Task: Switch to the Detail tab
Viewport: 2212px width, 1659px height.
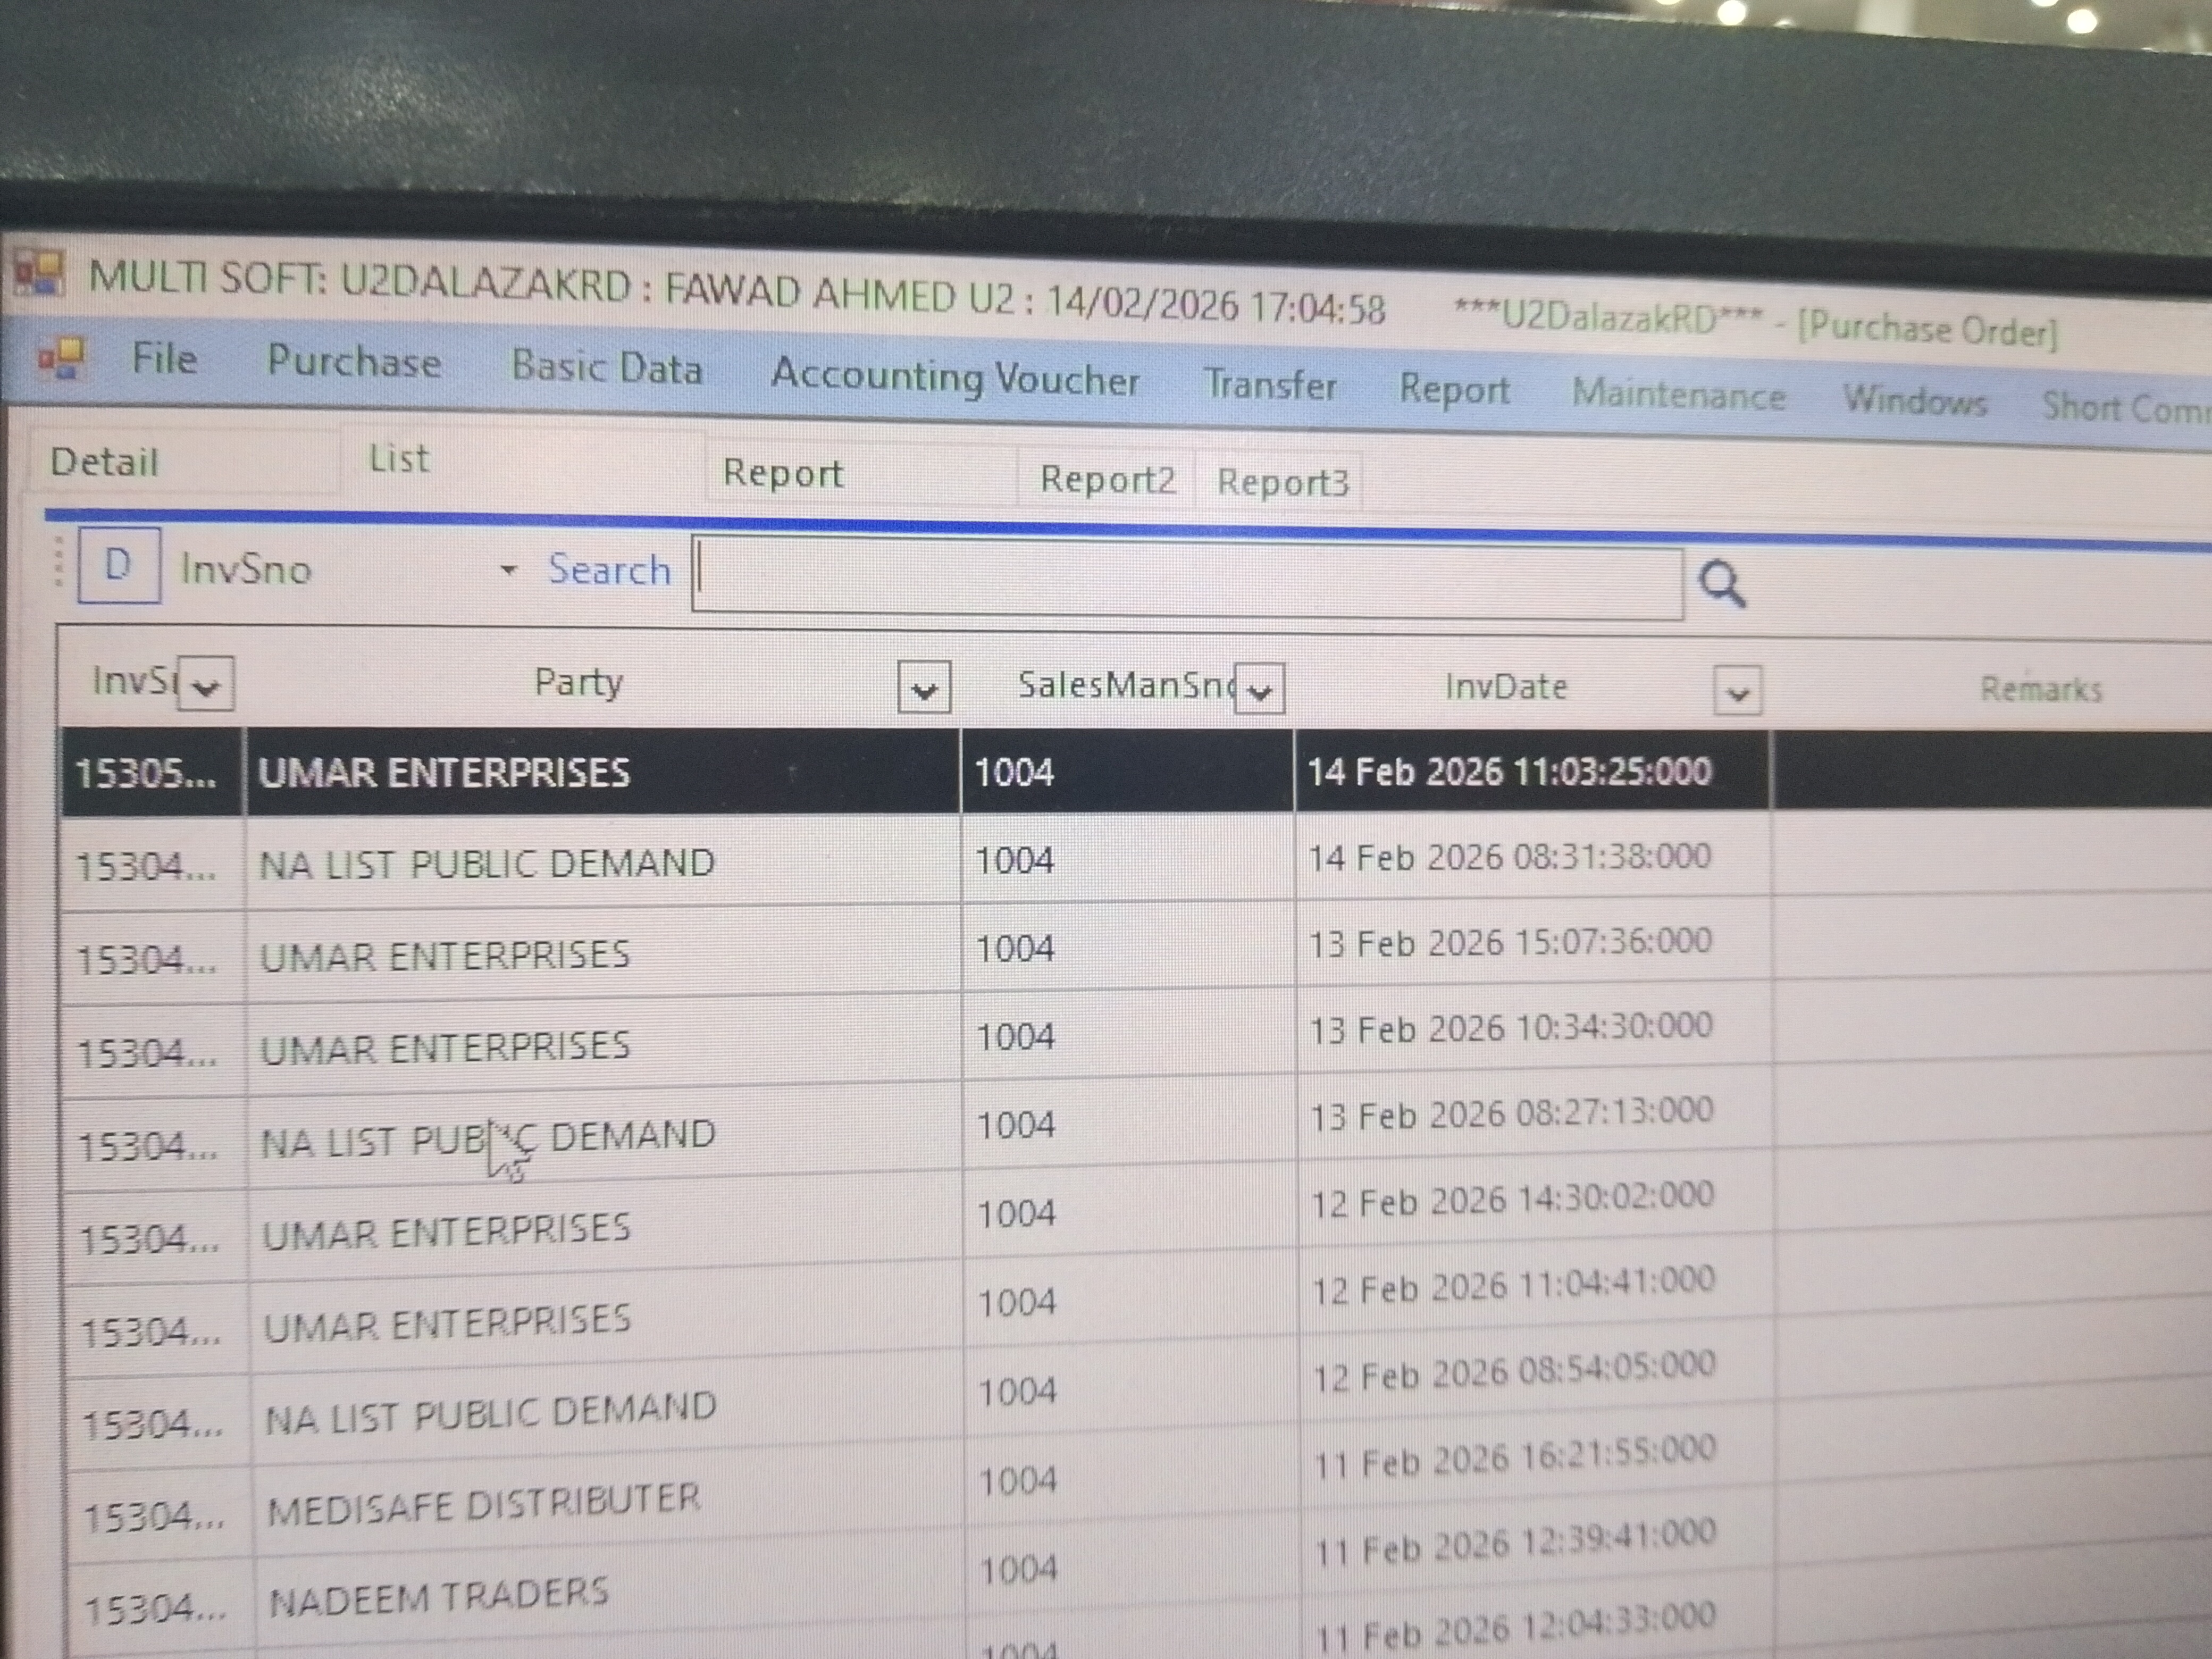Action: pos(104,462)
